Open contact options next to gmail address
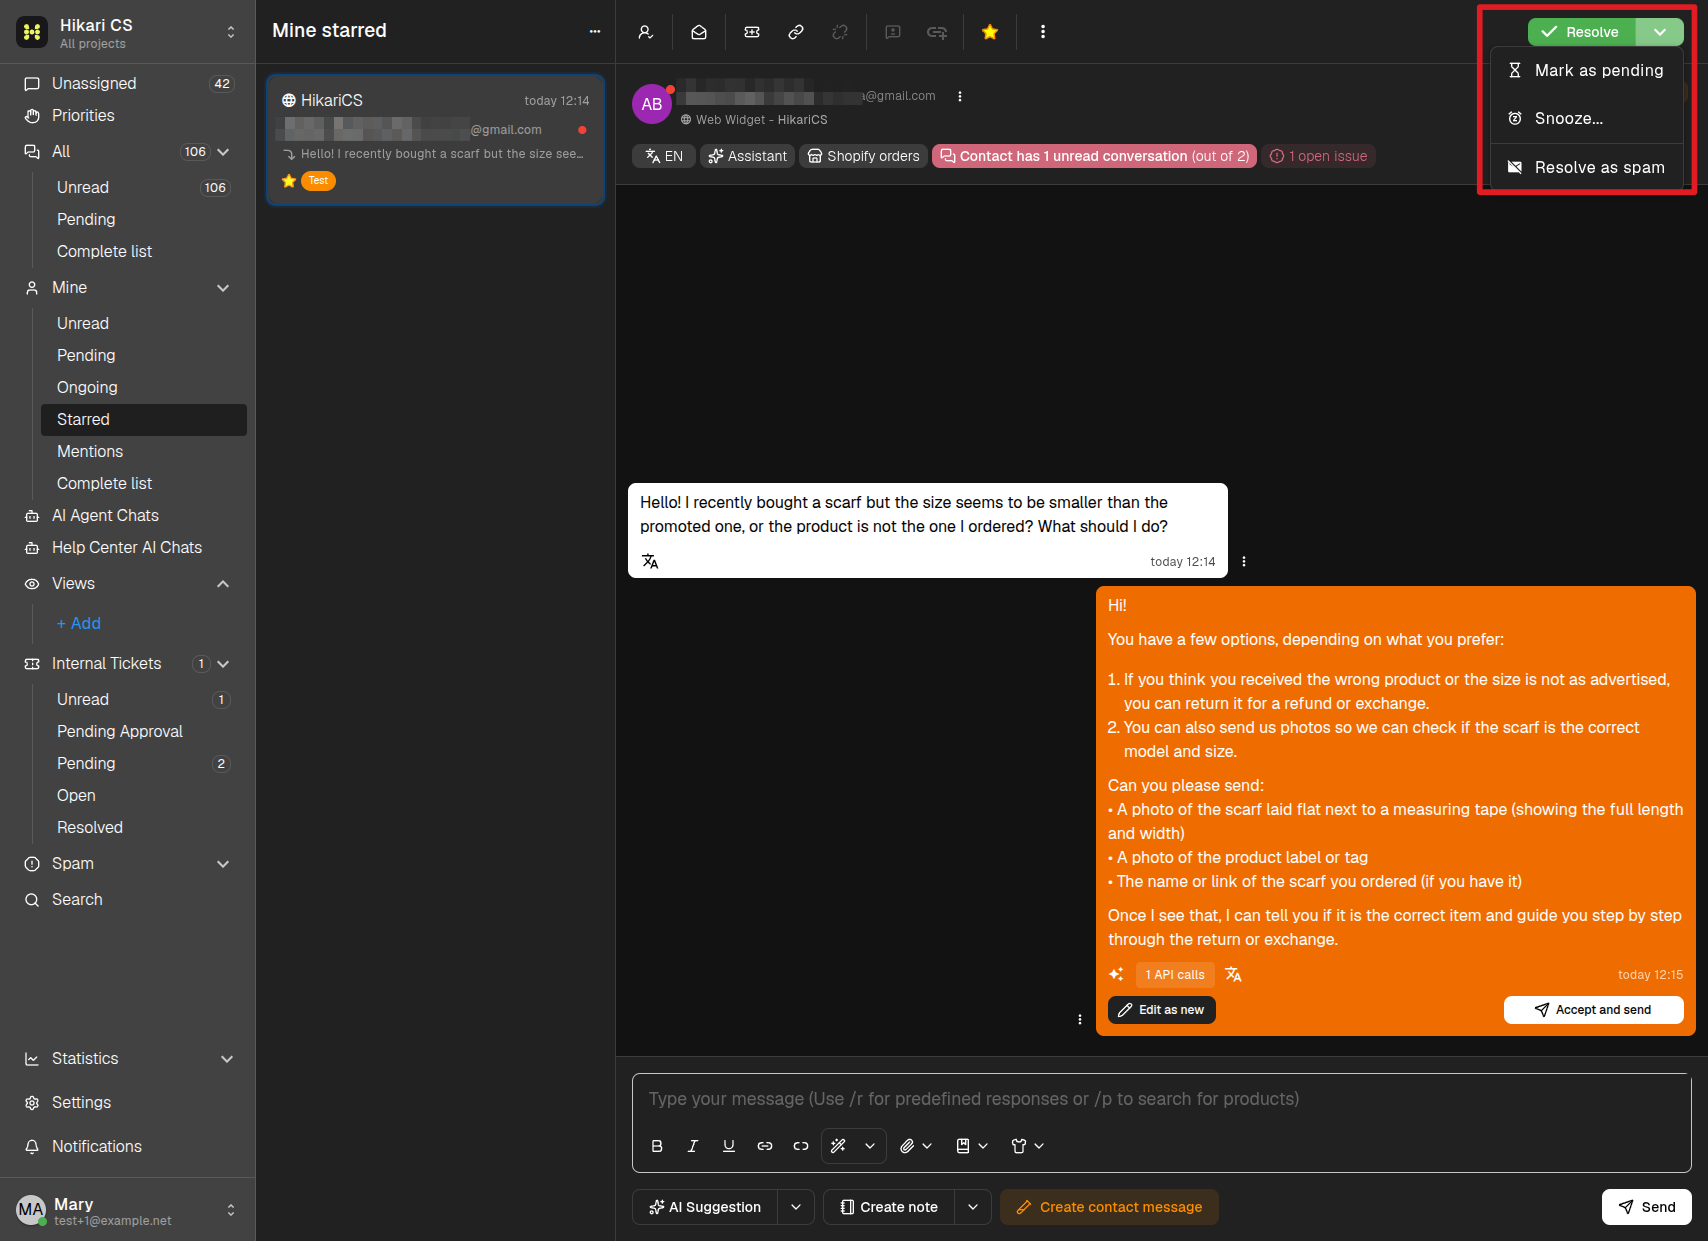Screen dimensions: 1708x1241 click(x=960, y=96)
